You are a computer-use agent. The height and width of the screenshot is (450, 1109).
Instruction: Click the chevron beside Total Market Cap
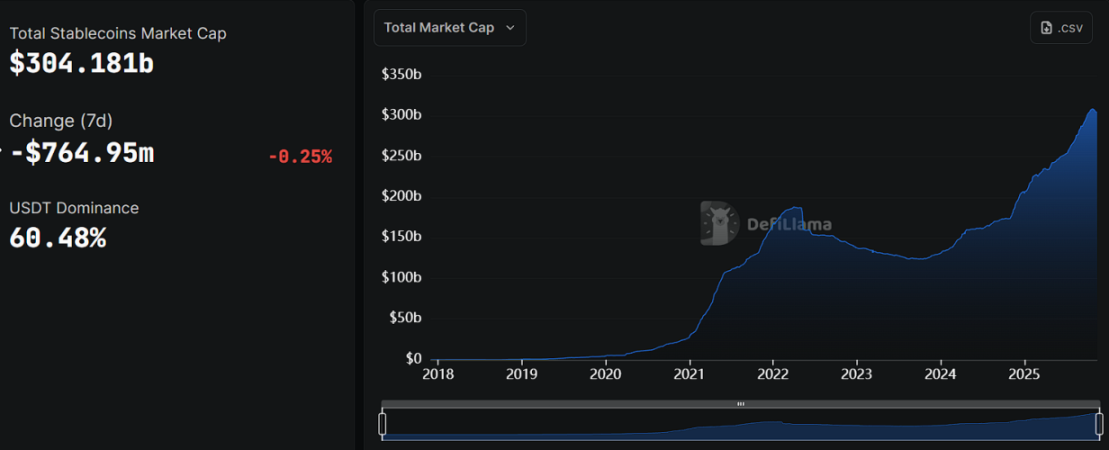click(510, 28)
